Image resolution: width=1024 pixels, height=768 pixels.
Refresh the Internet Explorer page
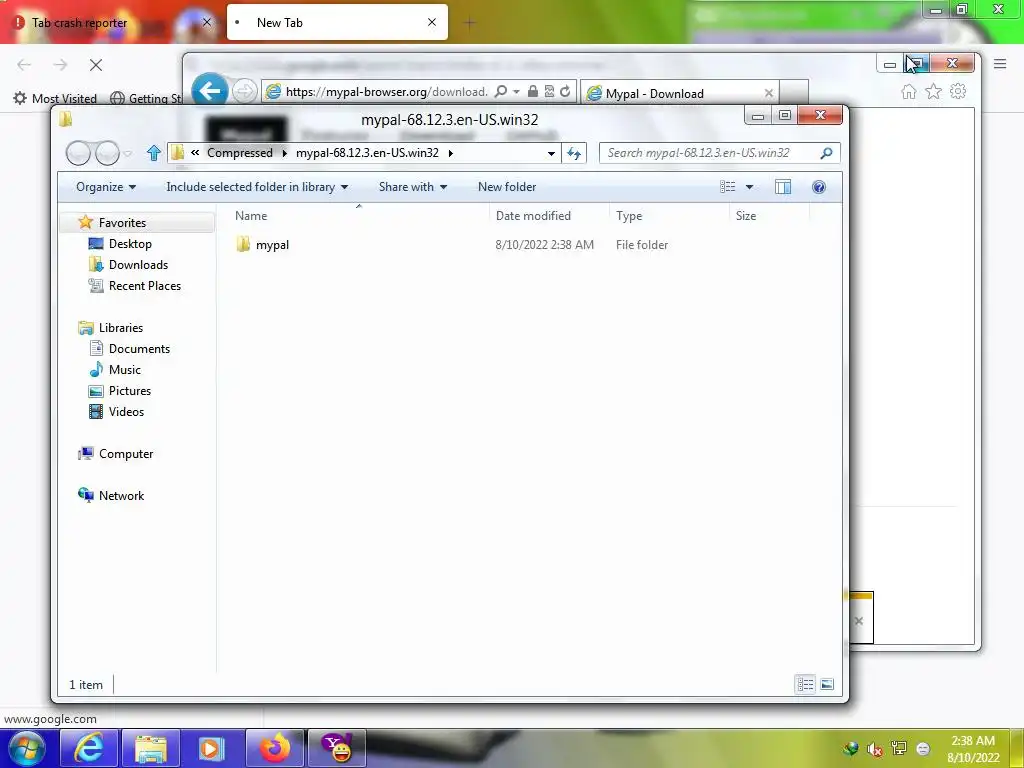click(565, 91)
